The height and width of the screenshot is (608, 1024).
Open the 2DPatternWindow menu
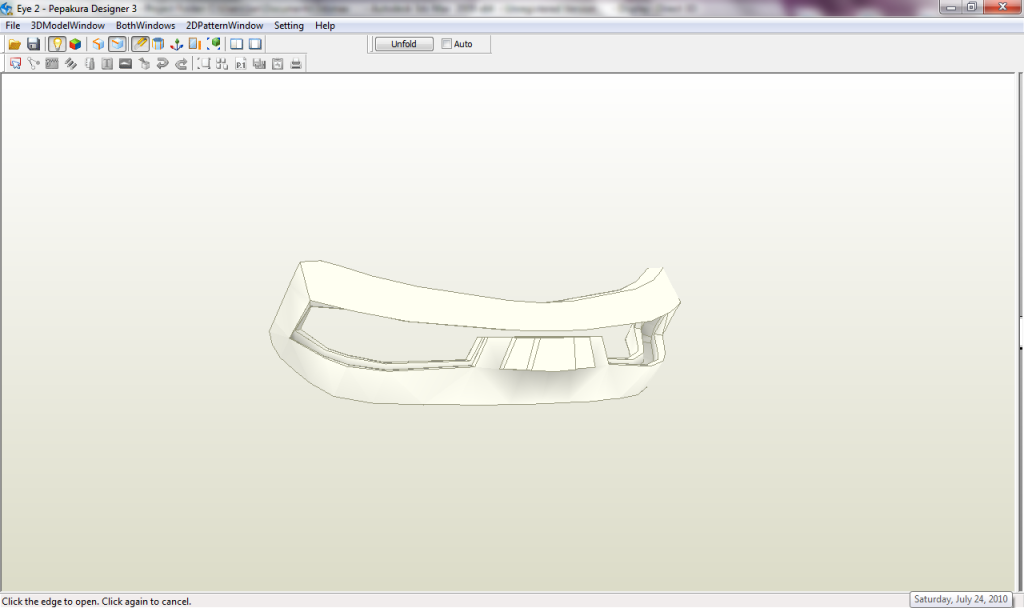click(225, 25)
